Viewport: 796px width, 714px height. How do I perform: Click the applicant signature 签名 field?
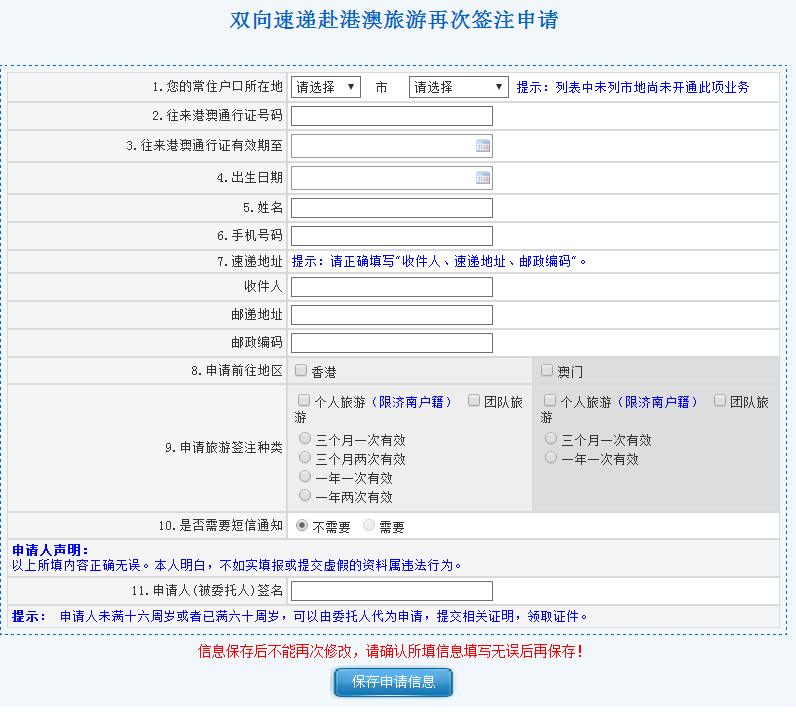(392, 591)
